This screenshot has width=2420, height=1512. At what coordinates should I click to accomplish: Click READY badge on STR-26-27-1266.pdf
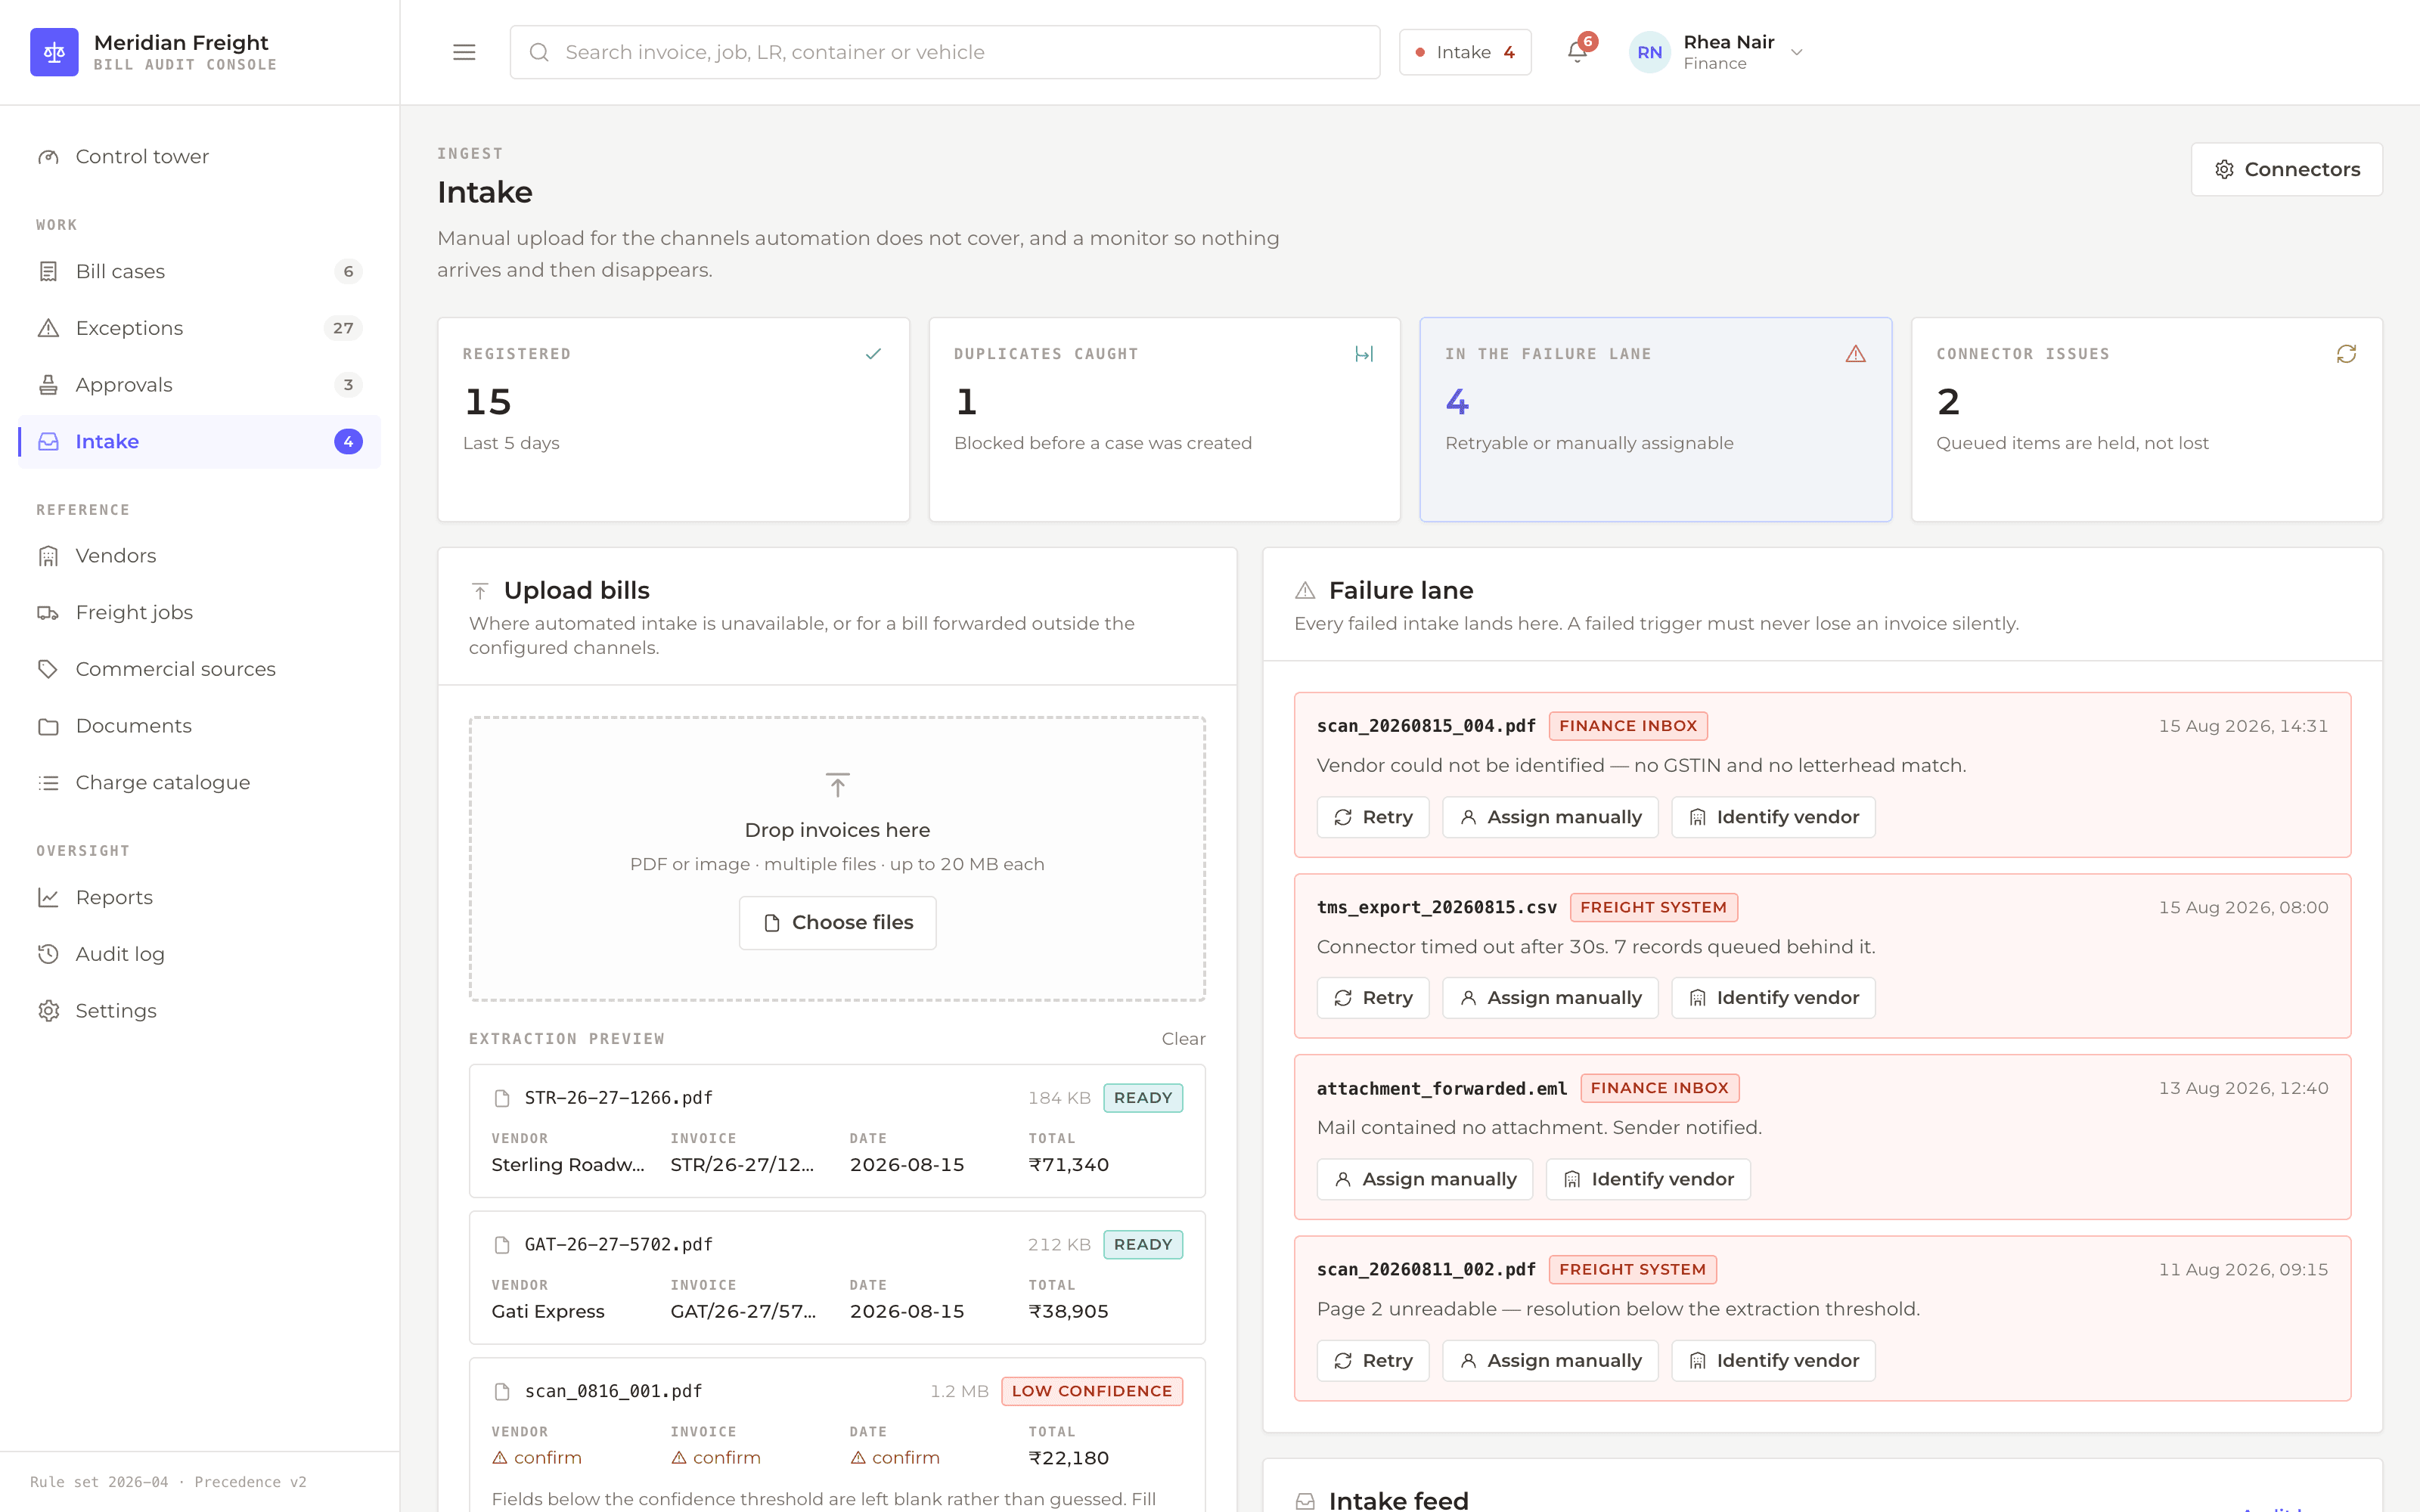tap(1143, 1098)
